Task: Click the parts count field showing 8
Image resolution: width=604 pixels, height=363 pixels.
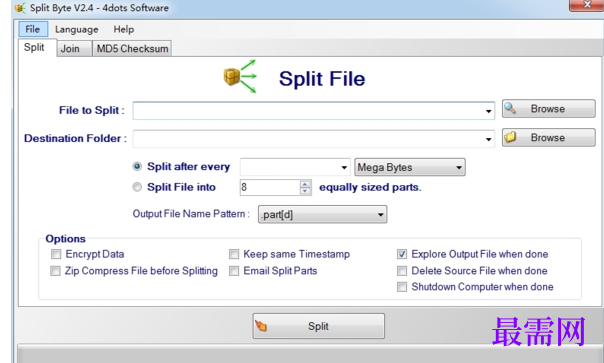Action: [270, 187]
